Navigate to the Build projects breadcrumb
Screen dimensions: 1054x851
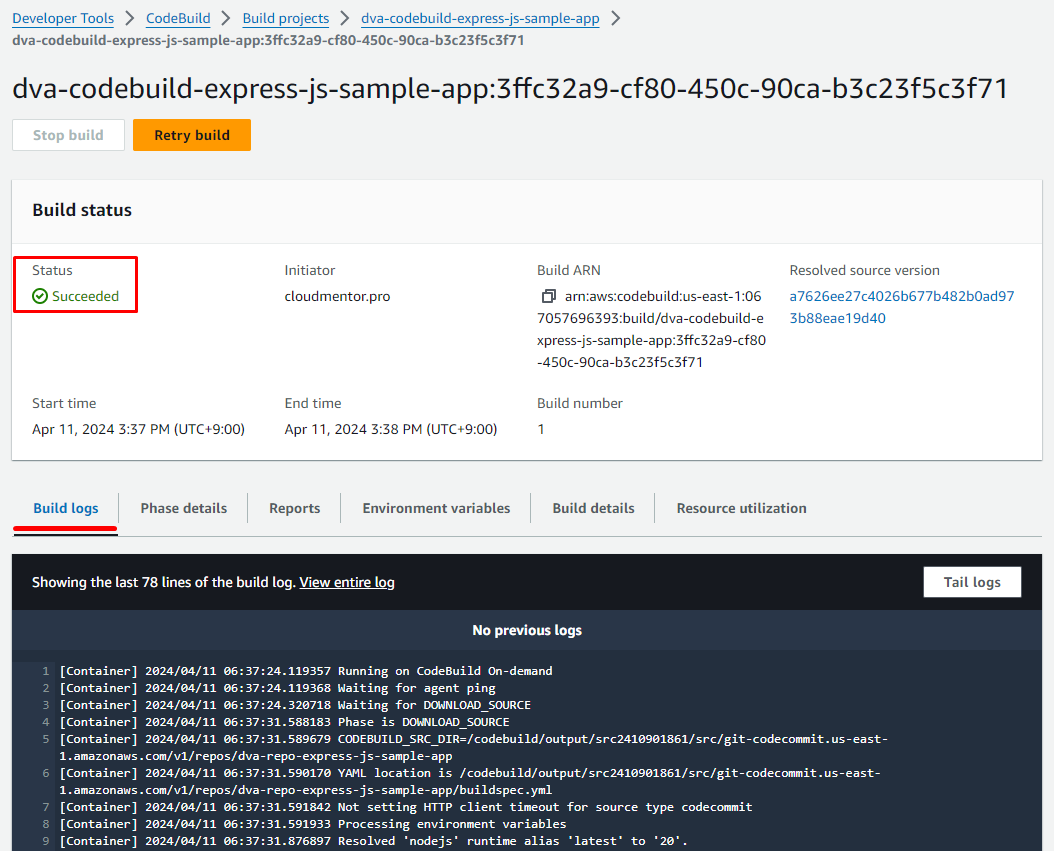(286, 19)
